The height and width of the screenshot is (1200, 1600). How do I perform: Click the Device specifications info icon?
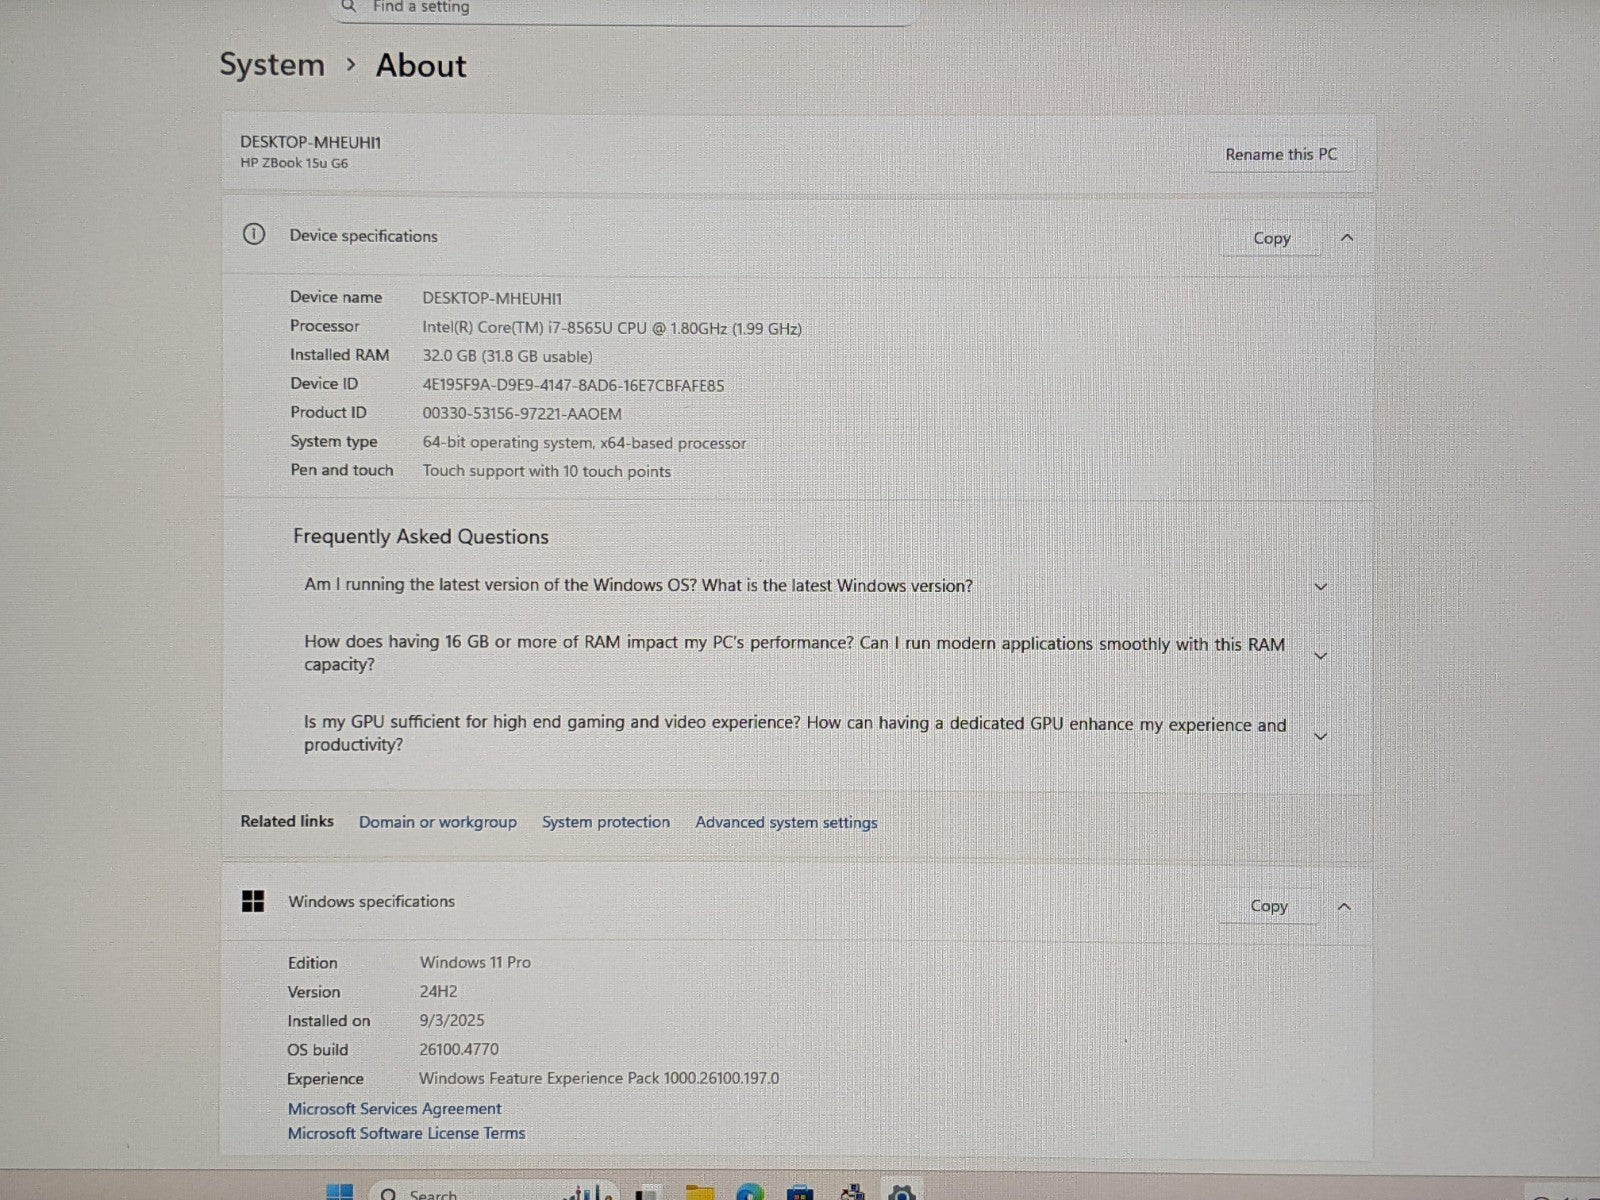click(x=254, y=235)
